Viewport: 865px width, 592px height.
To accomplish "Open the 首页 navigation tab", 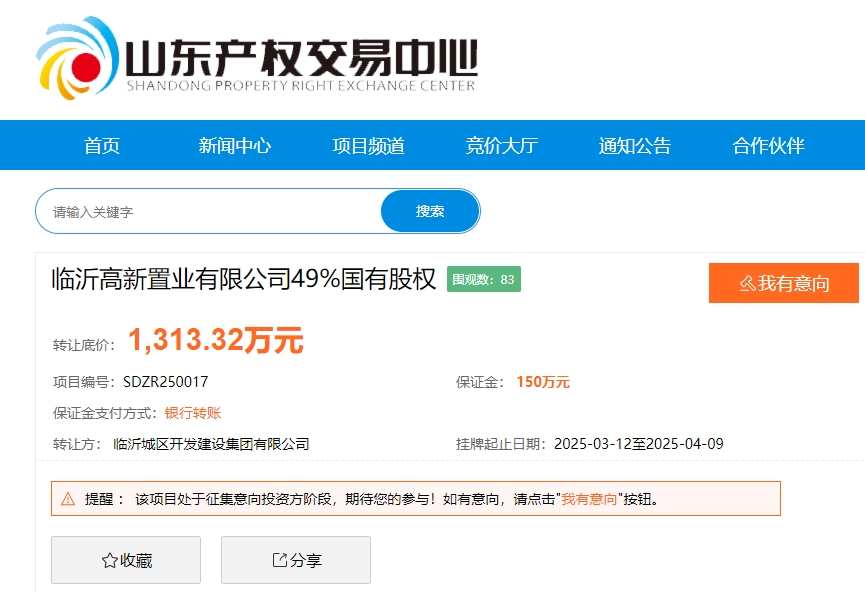I will [x=102, y=146].
